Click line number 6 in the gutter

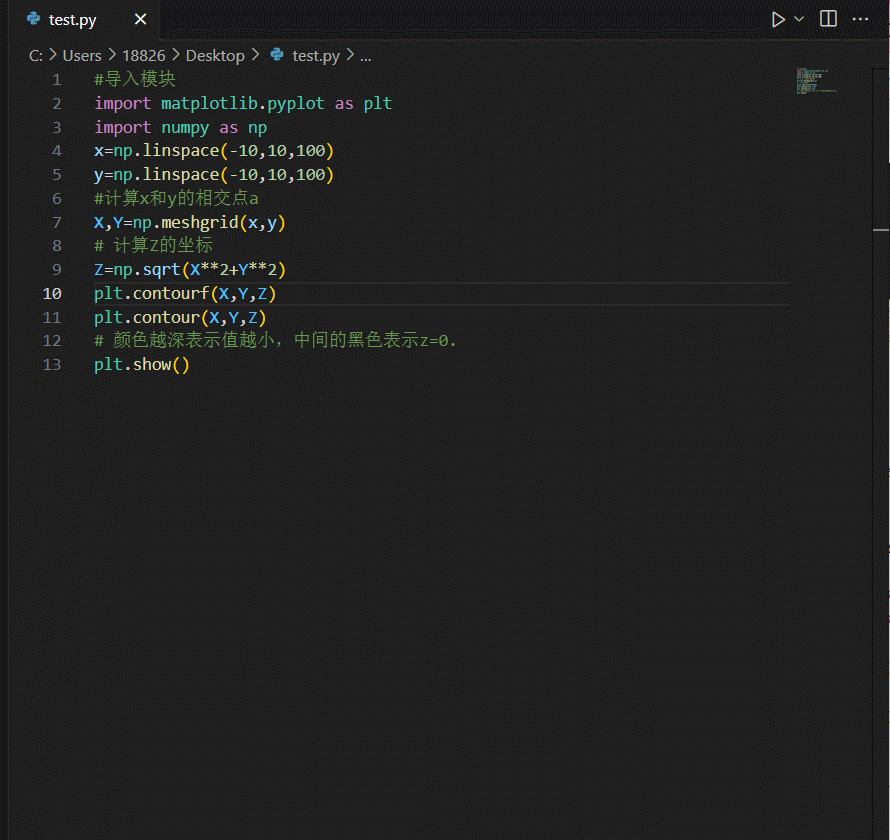click(57, 198)
